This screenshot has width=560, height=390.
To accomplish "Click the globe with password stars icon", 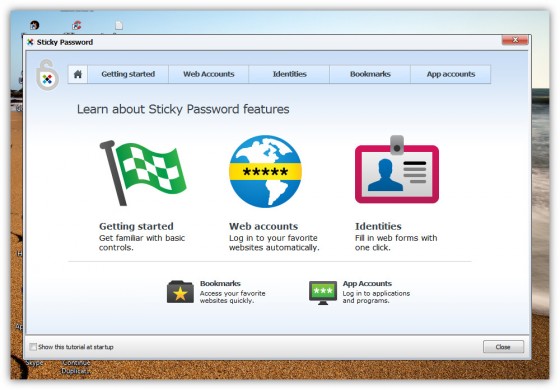I will (265, 171).
